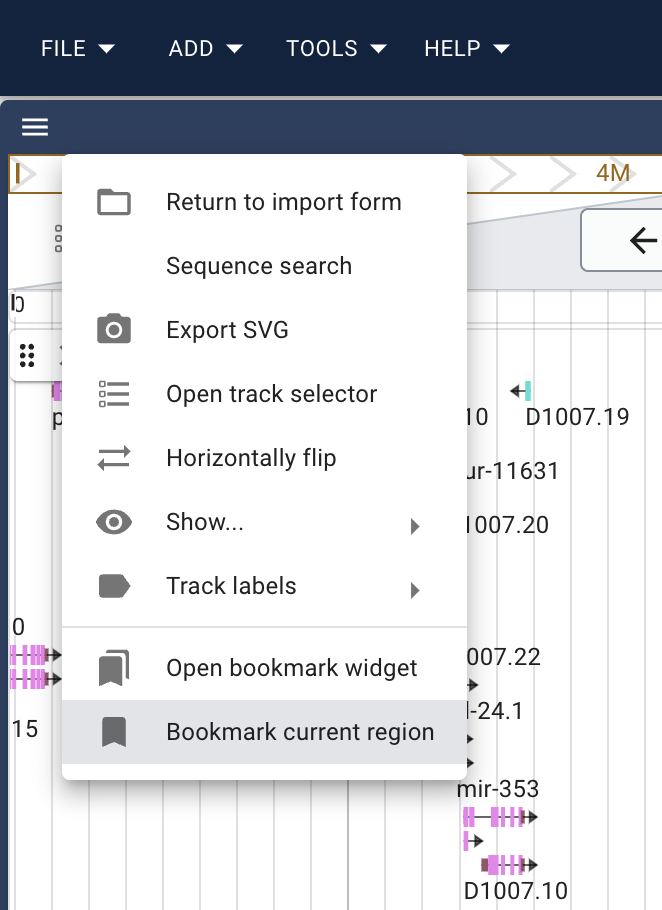Click the folder icon for import form
The height and width of the screenshot is (910, 662).
coord(114,202)
